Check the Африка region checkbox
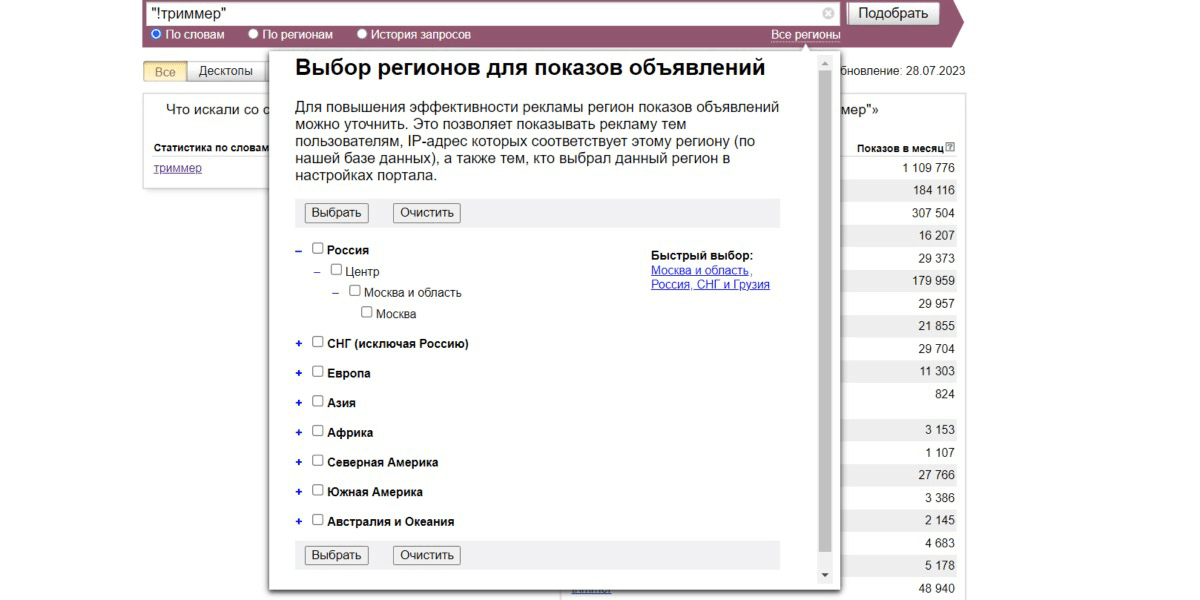This screenshot has width=1200, height=600. tap(318, 431)
